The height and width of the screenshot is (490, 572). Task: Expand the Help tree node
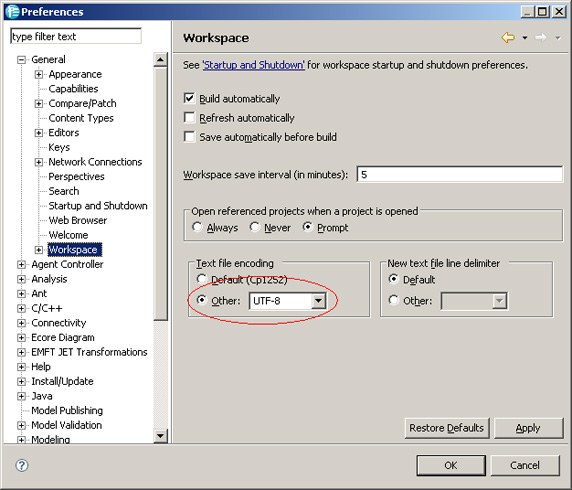pos(22,367)
